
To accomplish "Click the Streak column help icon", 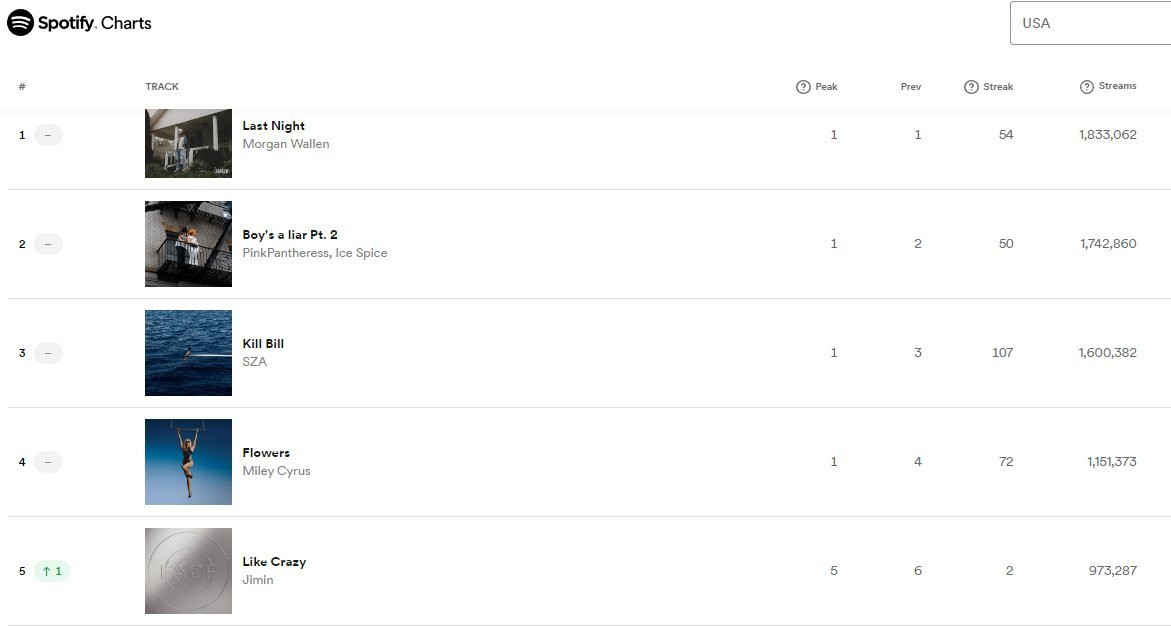I will coord(971,87).
